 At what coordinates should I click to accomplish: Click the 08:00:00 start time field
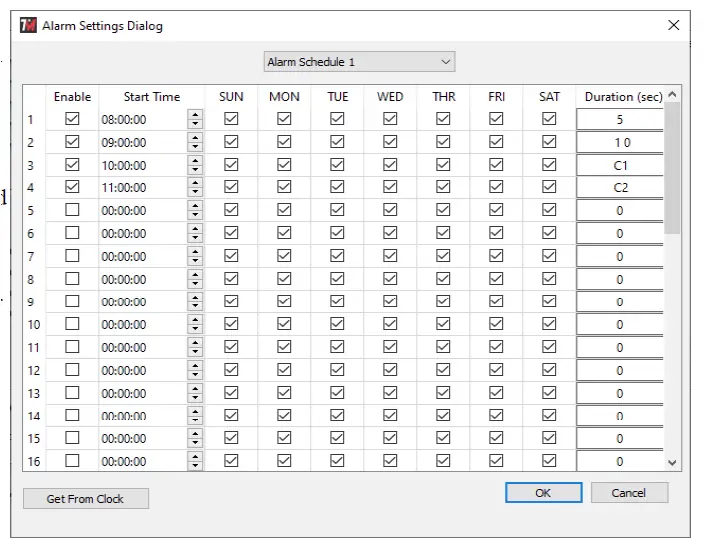[x=143, y=120]
